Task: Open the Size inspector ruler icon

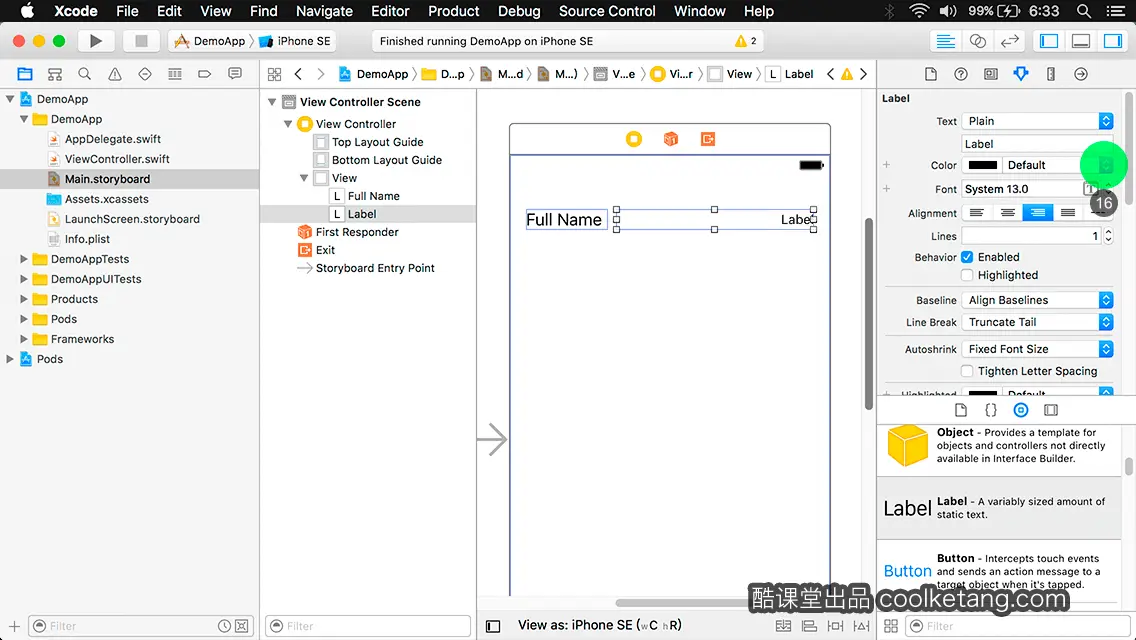Action: (1051, 74)
